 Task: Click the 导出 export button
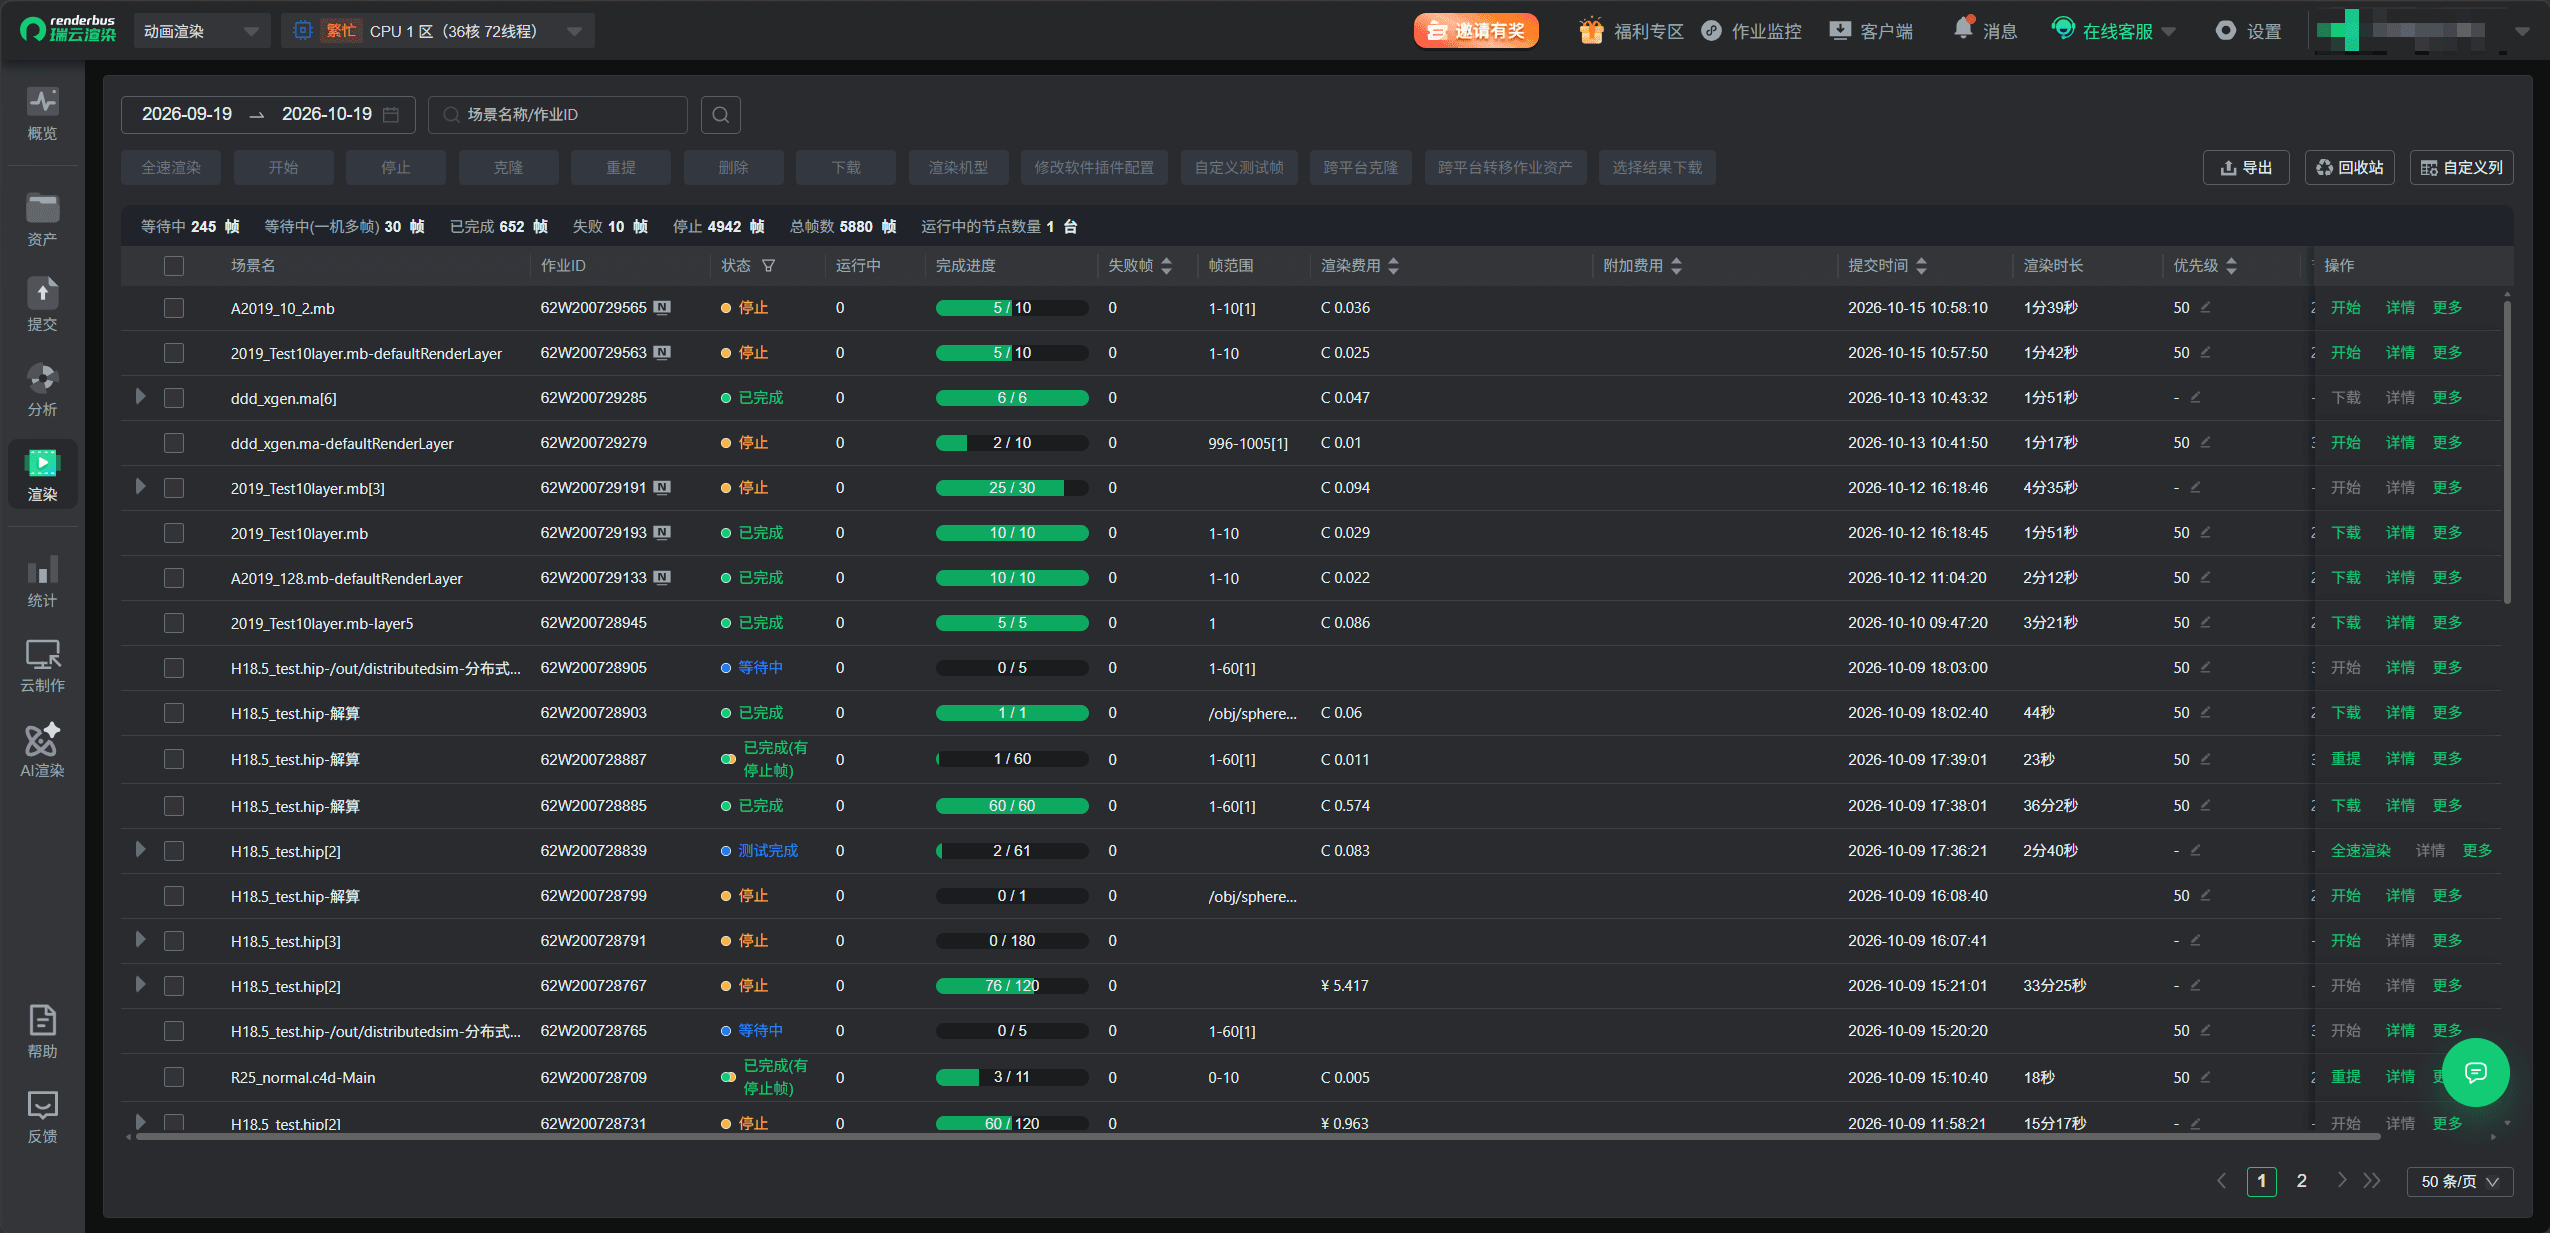point(2246,168)
